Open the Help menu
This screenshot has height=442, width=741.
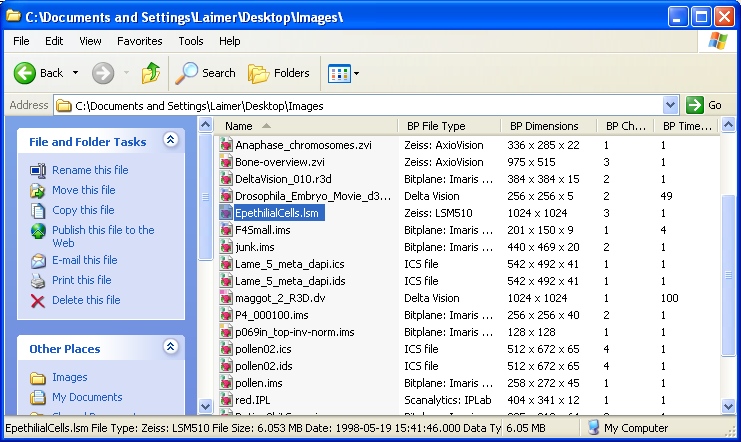[x=230, y=41]
